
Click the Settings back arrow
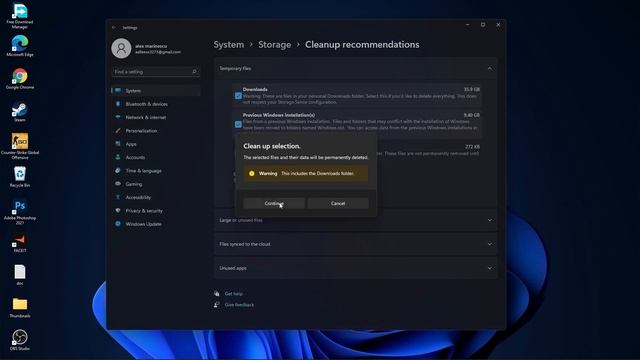[x=113, y=27]
